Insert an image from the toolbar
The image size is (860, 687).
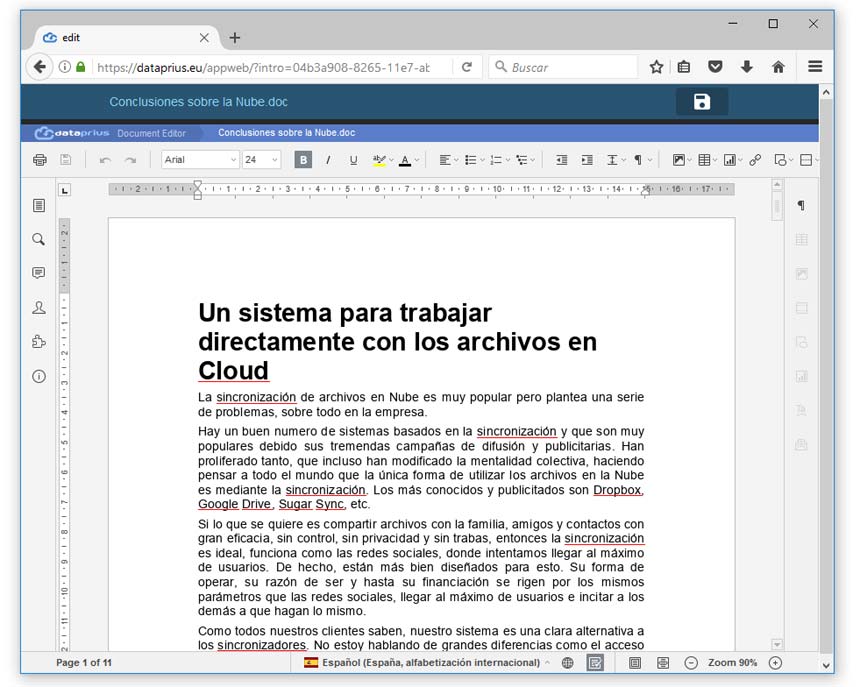pyautogui.click(x=679, y=160)
